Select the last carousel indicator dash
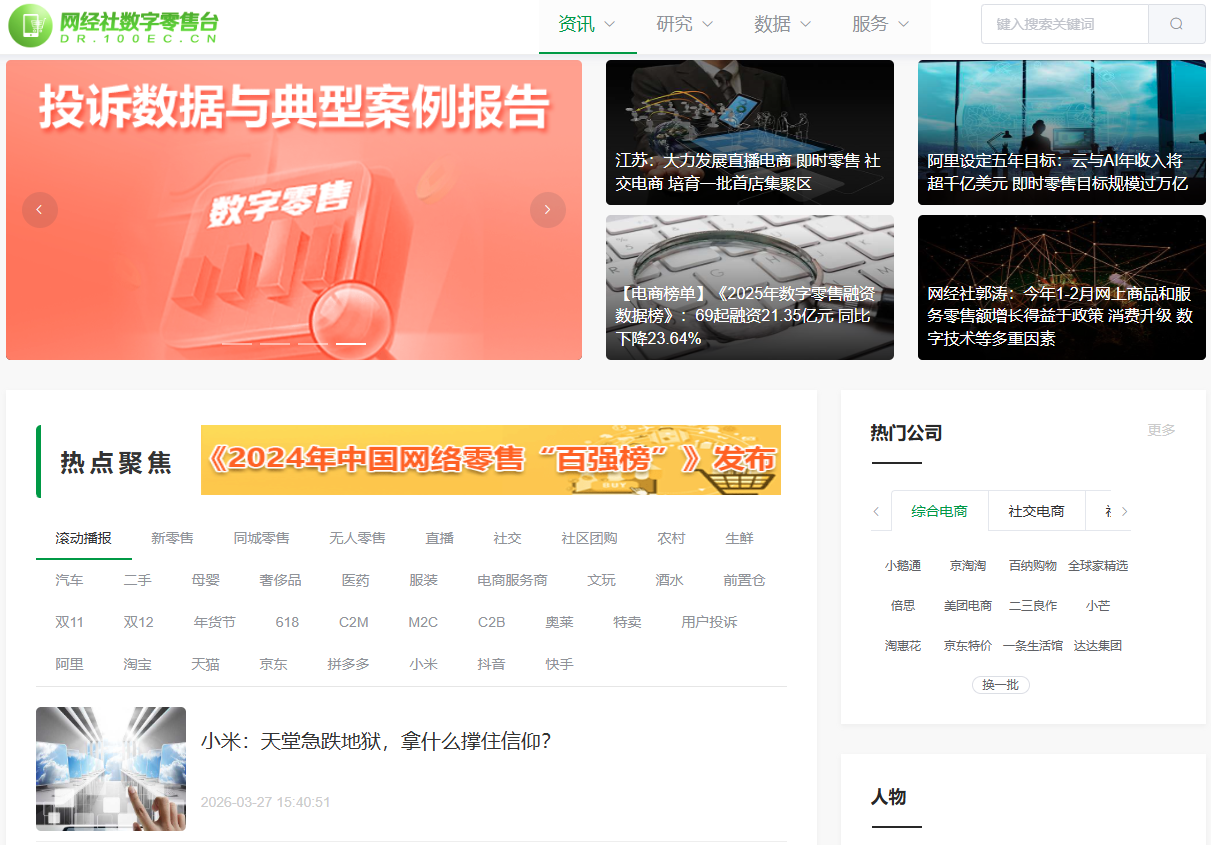This screenshot has width=1211, height=845. [x=350, y=343]
